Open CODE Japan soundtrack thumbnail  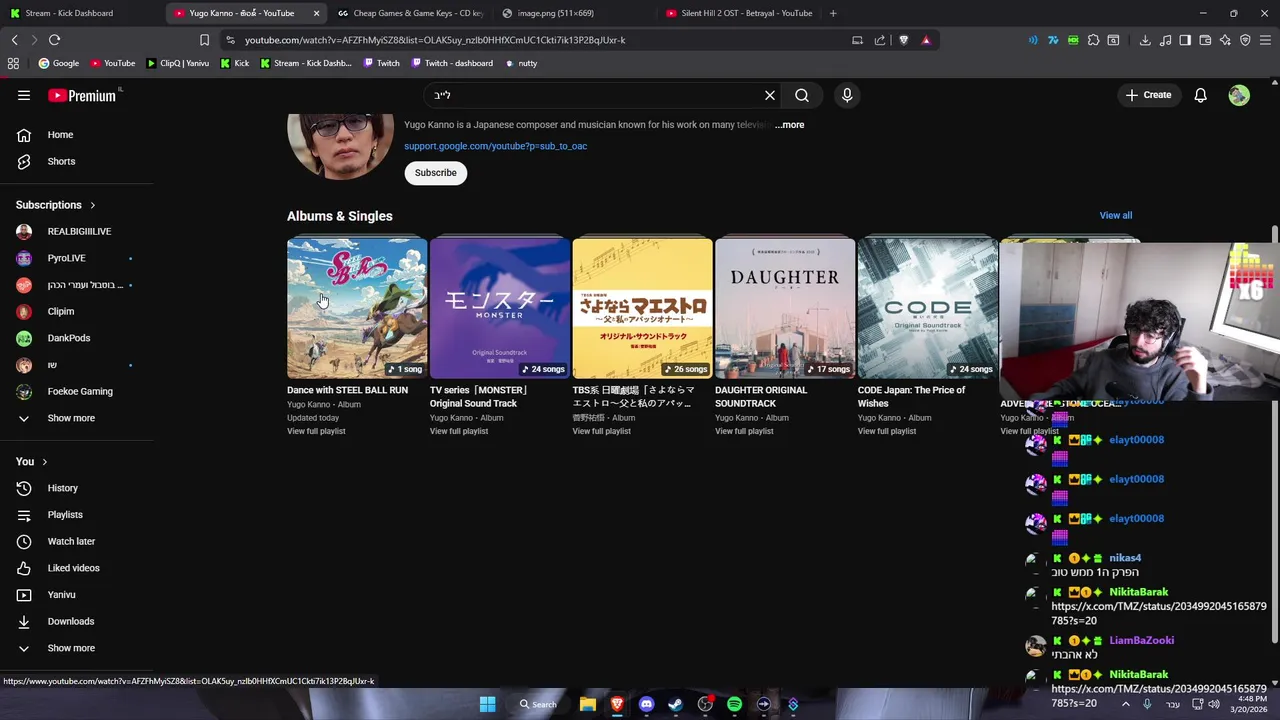tap(928, 308)
